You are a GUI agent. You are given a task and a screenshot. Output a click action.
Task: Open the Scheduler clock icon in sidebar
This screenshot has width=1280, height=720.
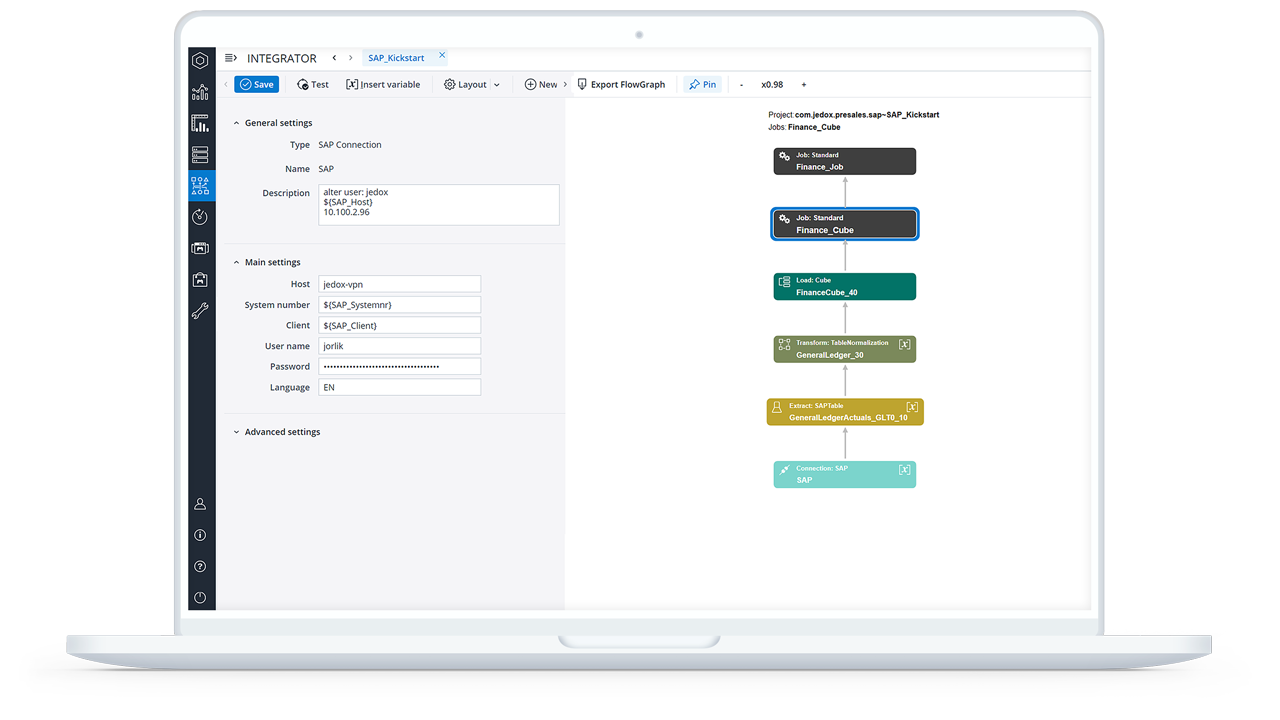(x=200, y=217)
